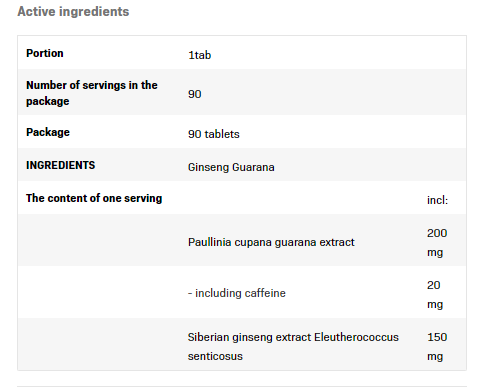
Task: Select Siberian ginseng extract Eleutherococcus text
Action: (293, 337)
